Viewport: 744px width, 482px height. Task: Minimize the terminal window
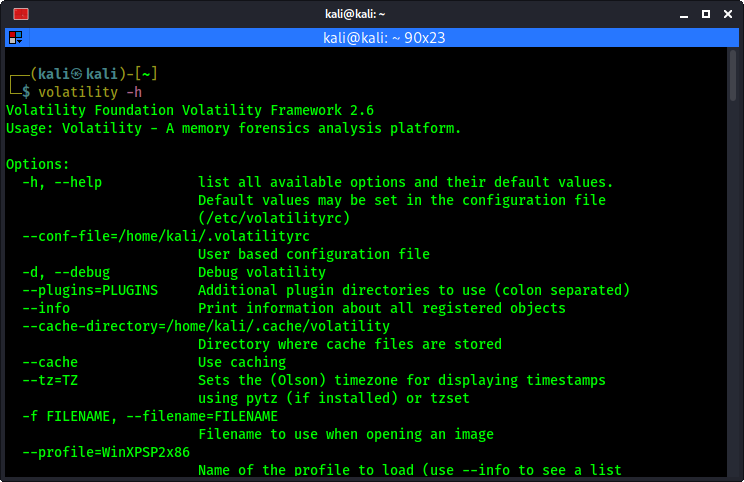(684, 15)
